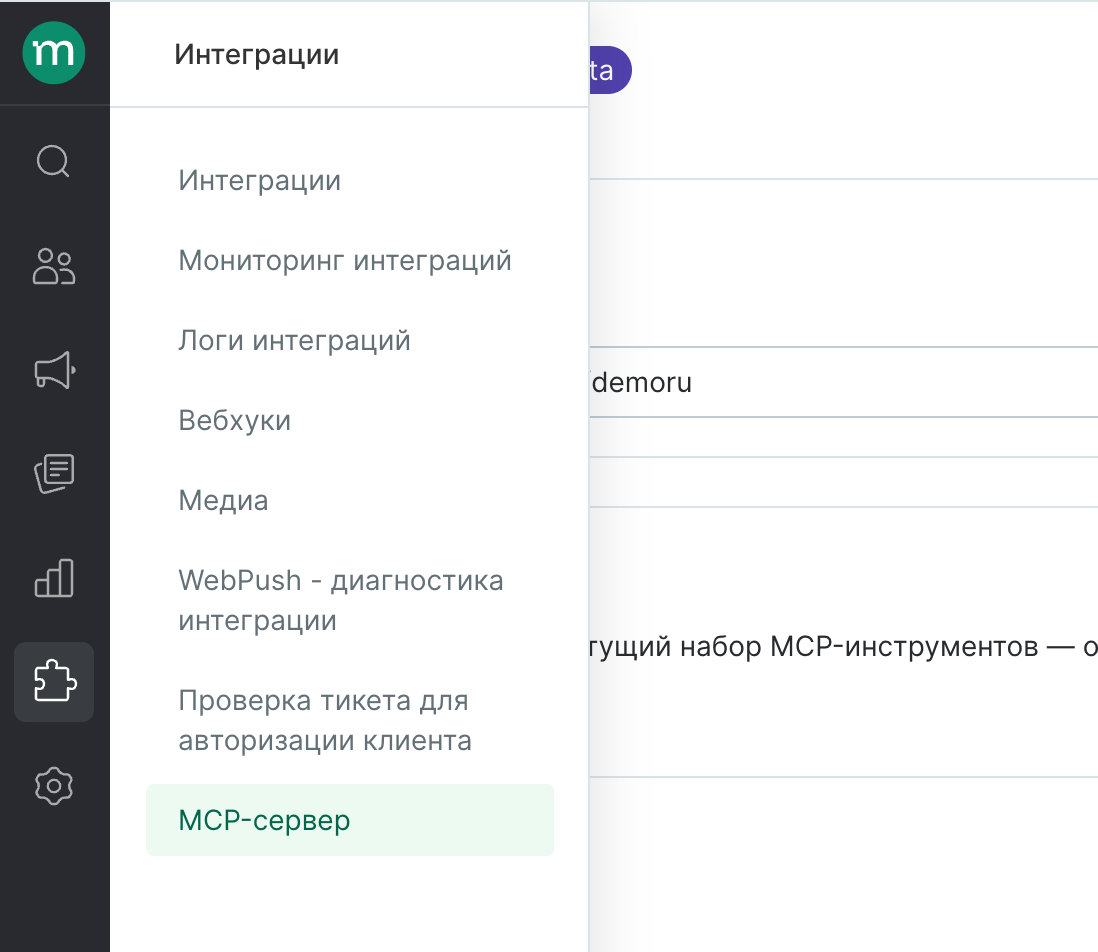Select the integrations puzzle piece icon
This screenshot has width=1098, height=952.
(x=54, y=682)
